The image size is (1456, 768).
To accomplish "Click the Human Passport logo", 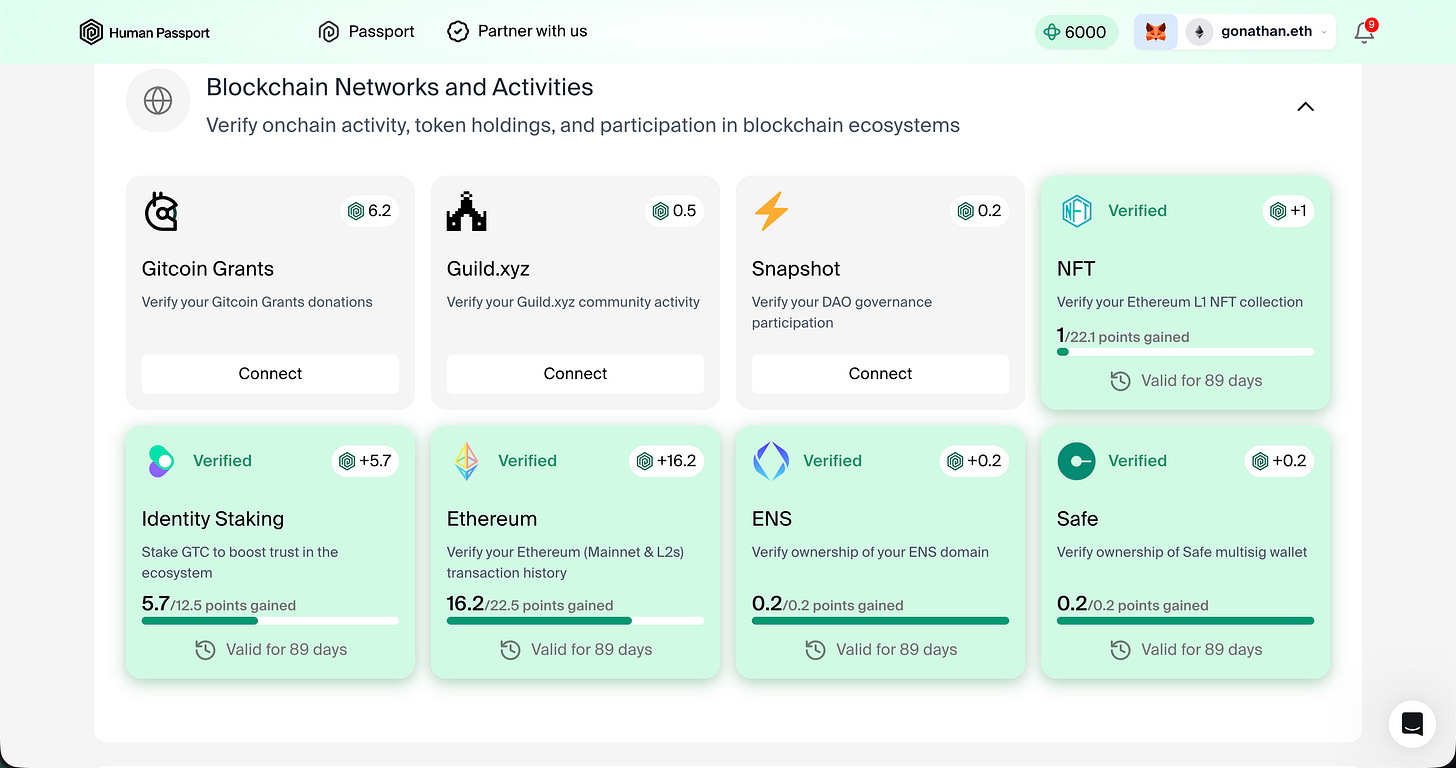I will (x=145, y=32).
